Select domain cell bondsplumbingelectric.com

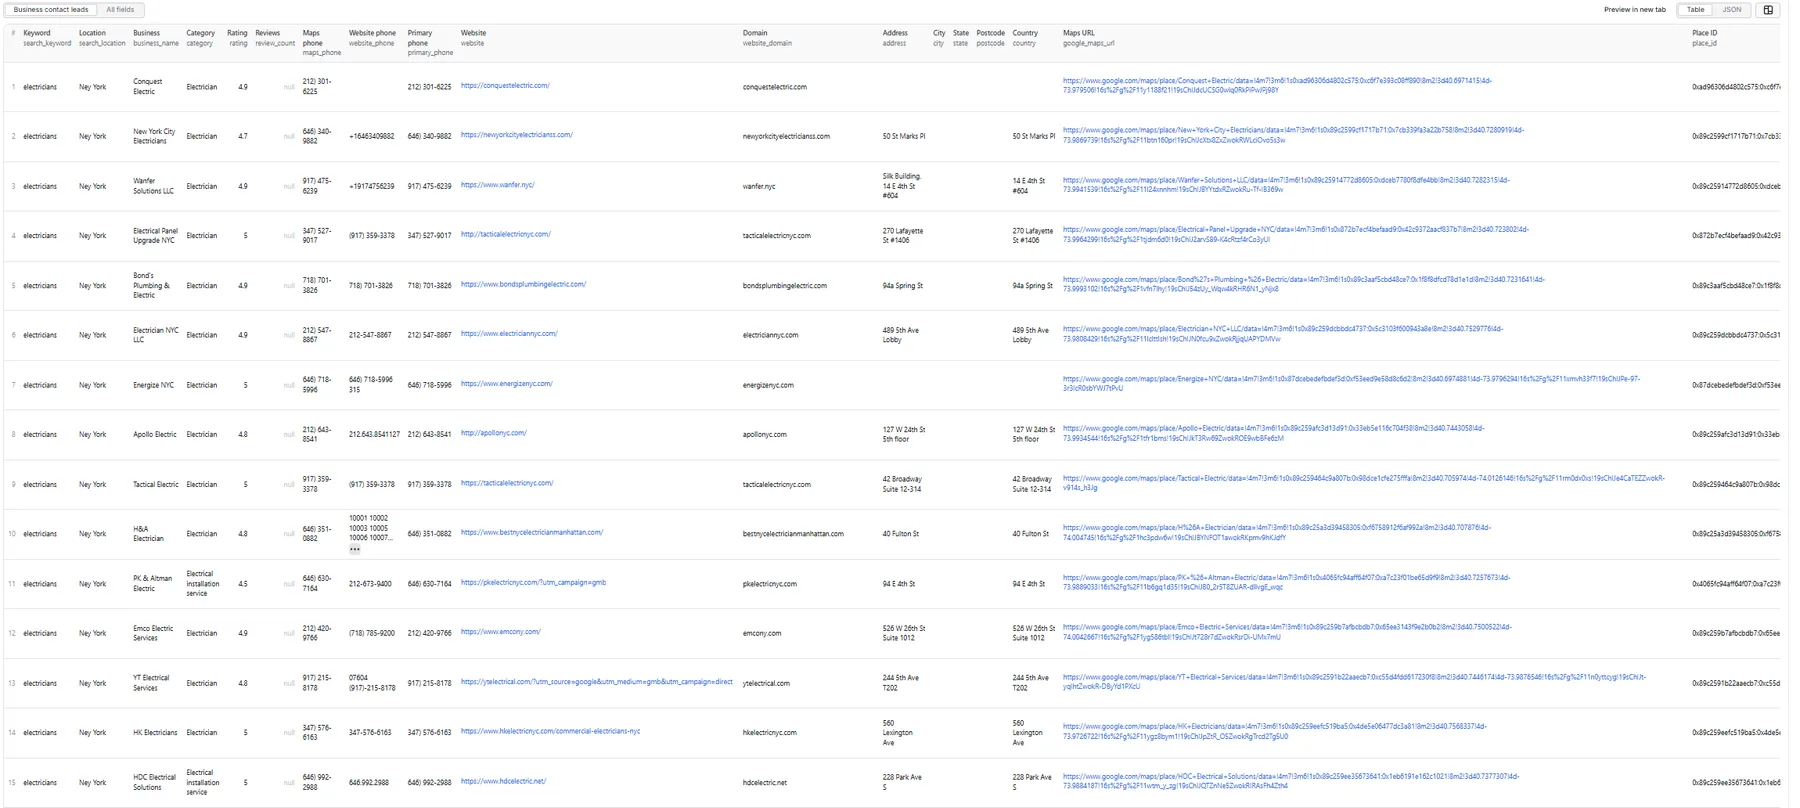pyautogui.click(x=785, y=285)
